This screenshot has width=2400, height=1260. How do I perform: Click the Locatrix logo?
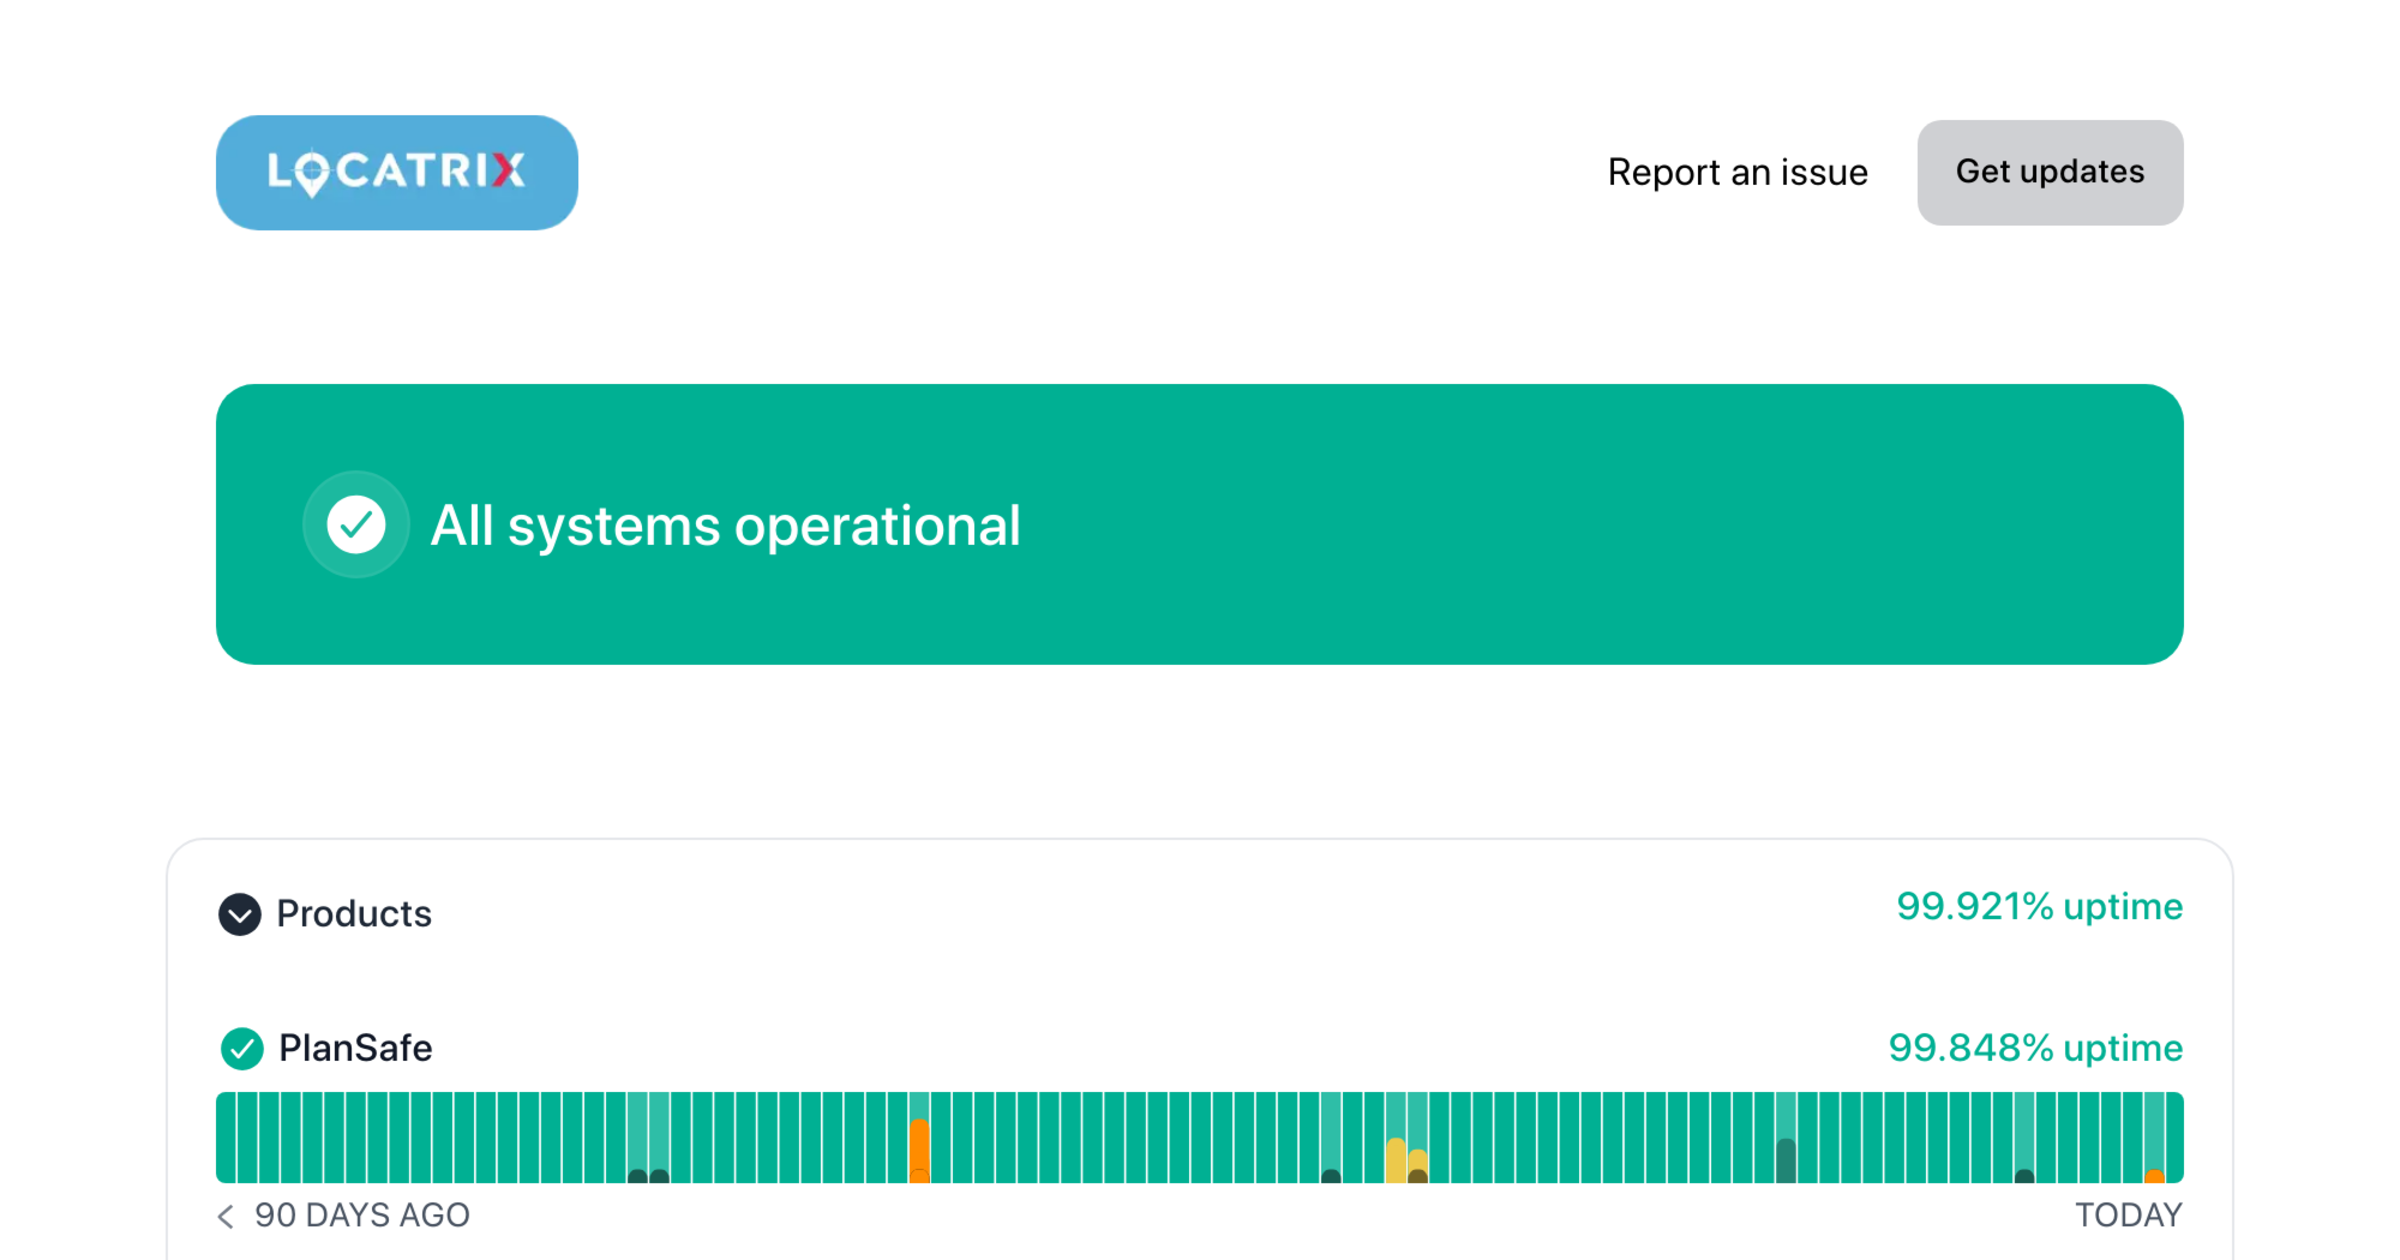click(x=396, y=172)
